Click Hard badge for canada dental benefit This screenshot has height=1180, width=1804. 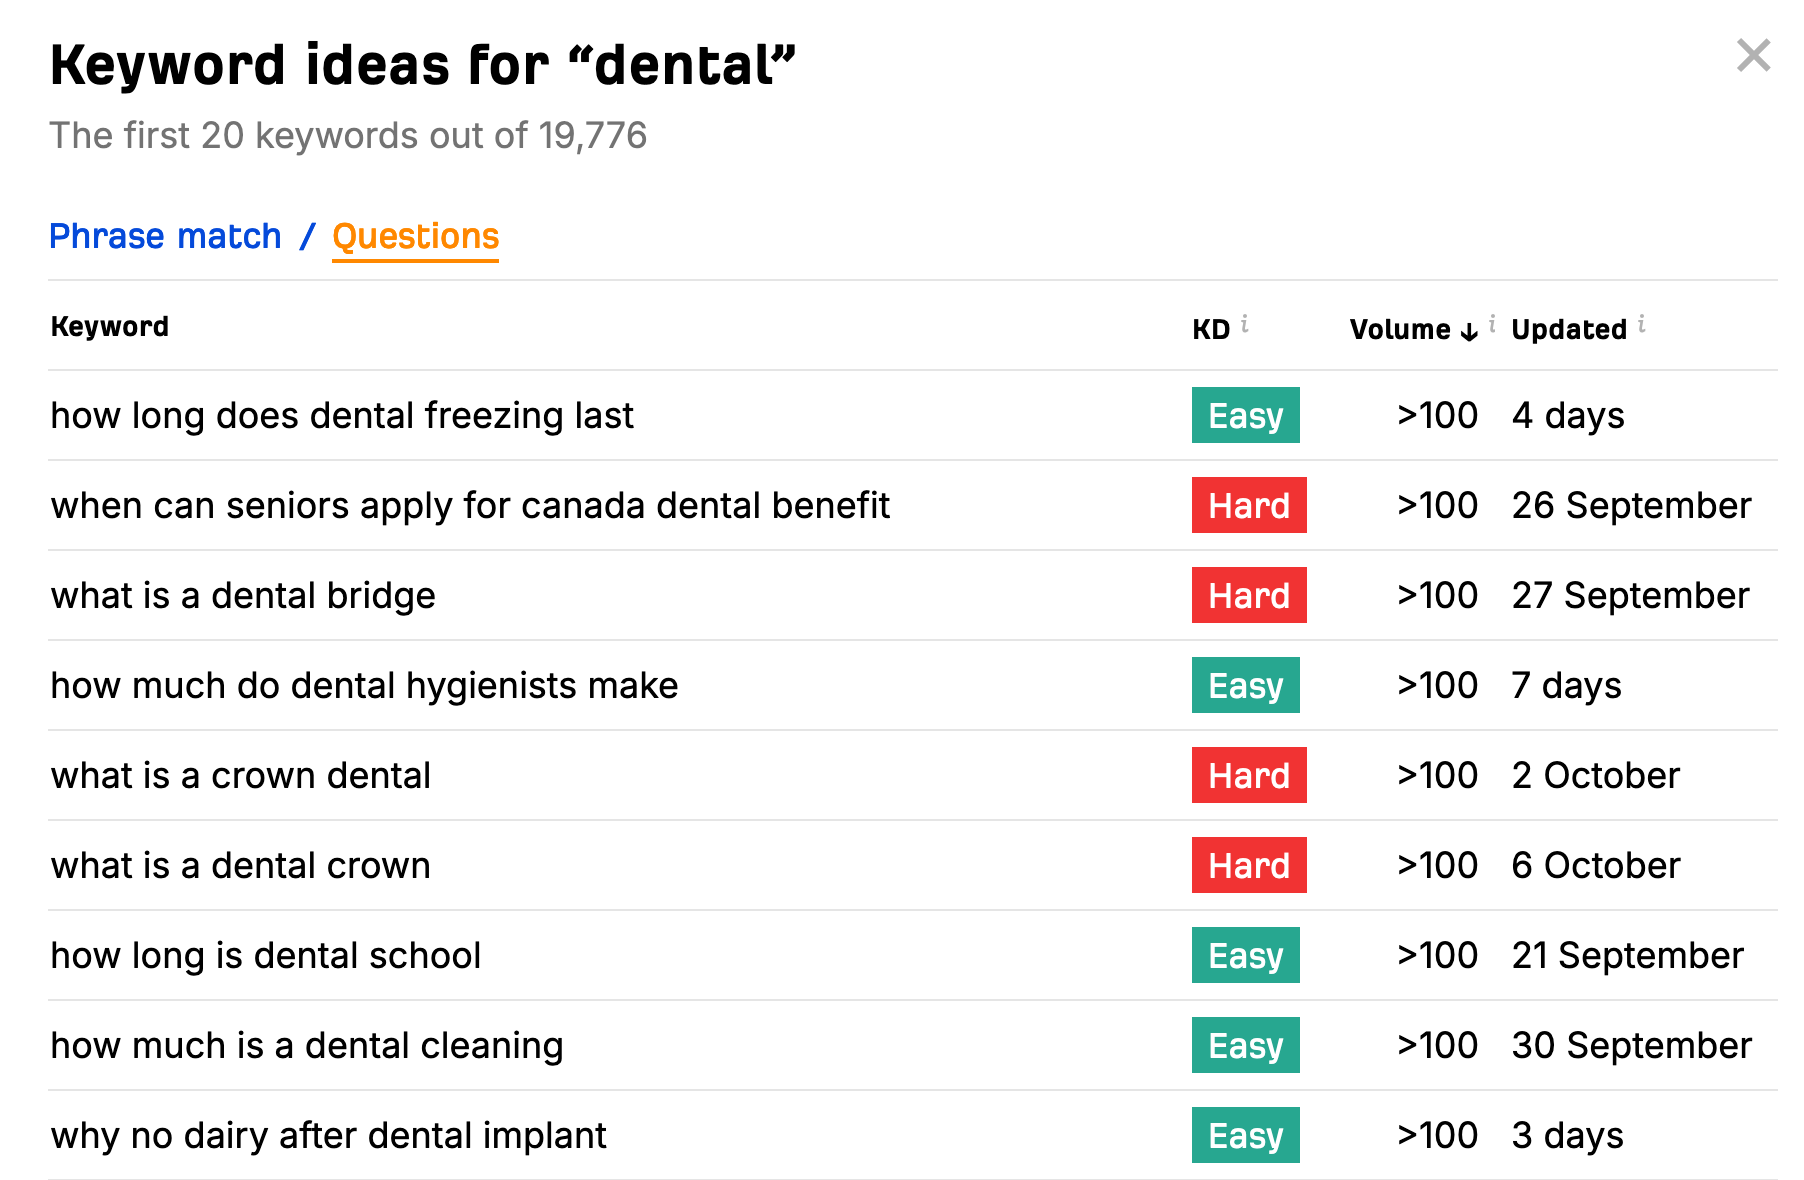click(1249, 505)
